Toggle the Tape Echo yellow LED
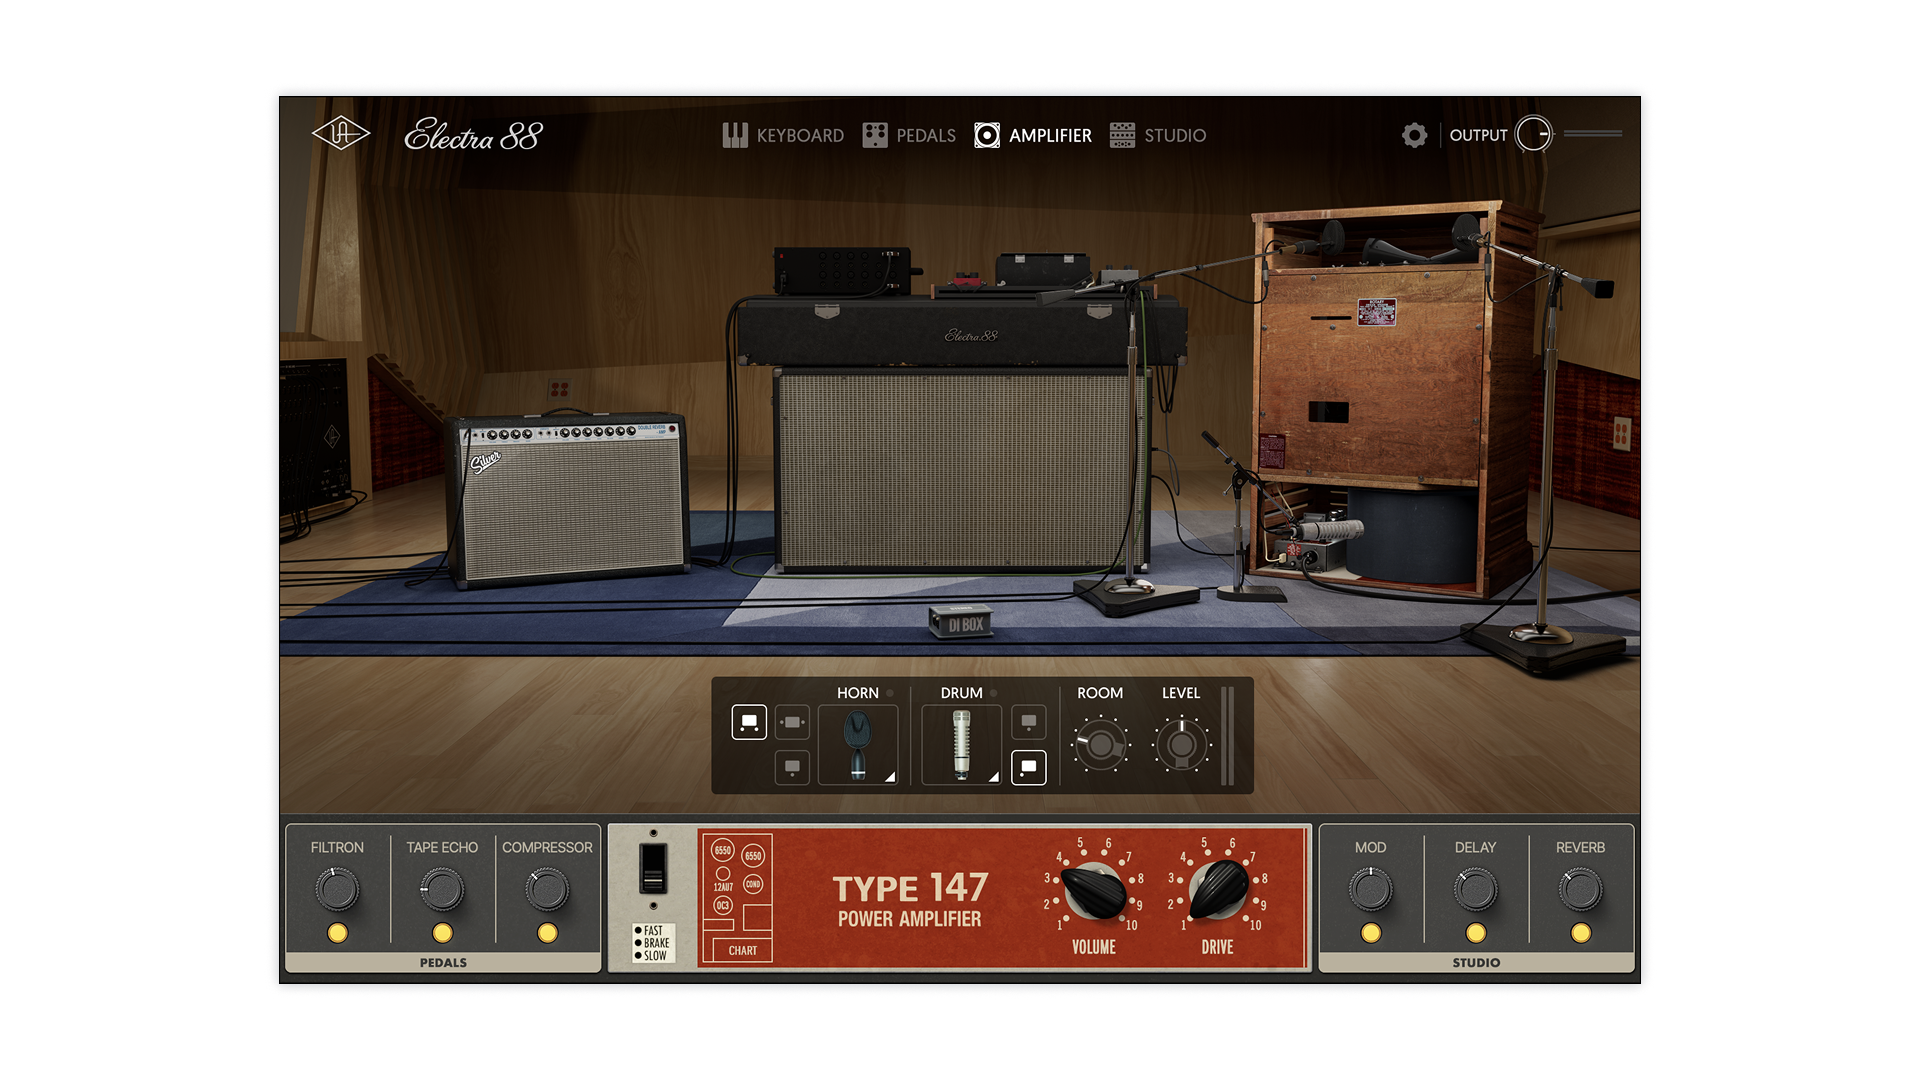 (x=442, y=933)
